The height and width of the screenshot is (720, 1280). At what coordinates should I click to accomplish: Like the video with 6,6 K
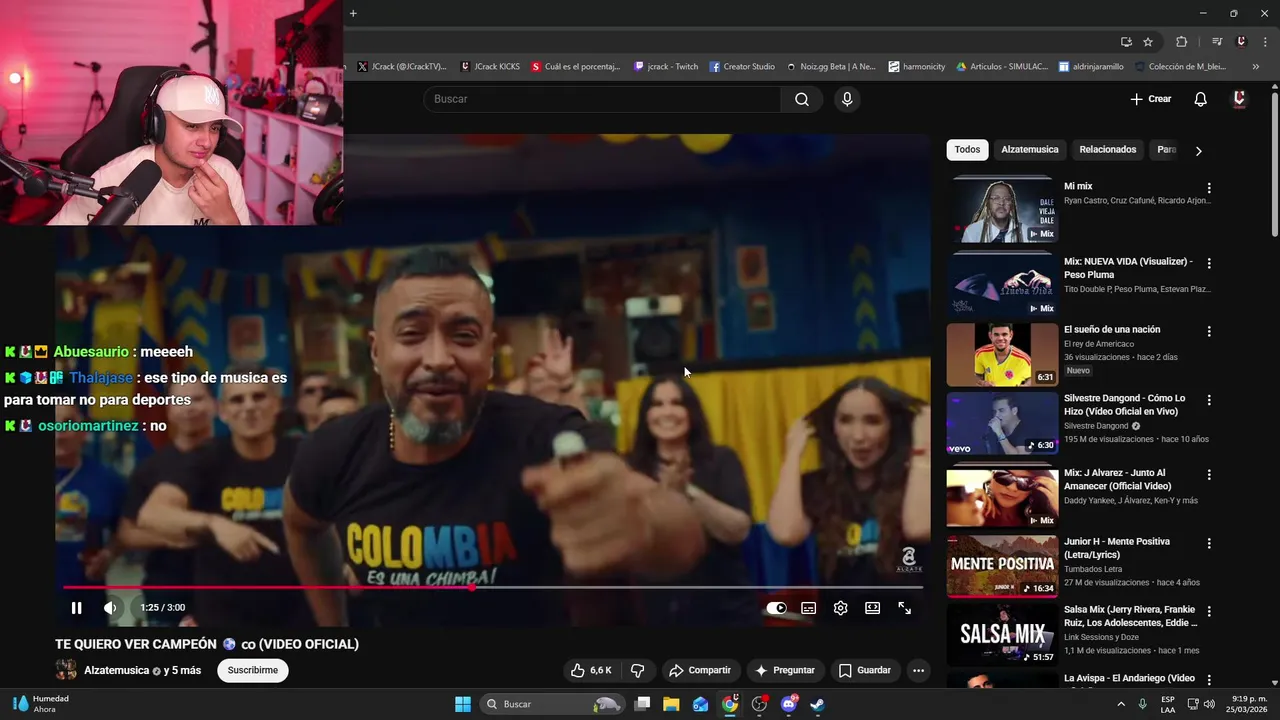pos(591,670)
